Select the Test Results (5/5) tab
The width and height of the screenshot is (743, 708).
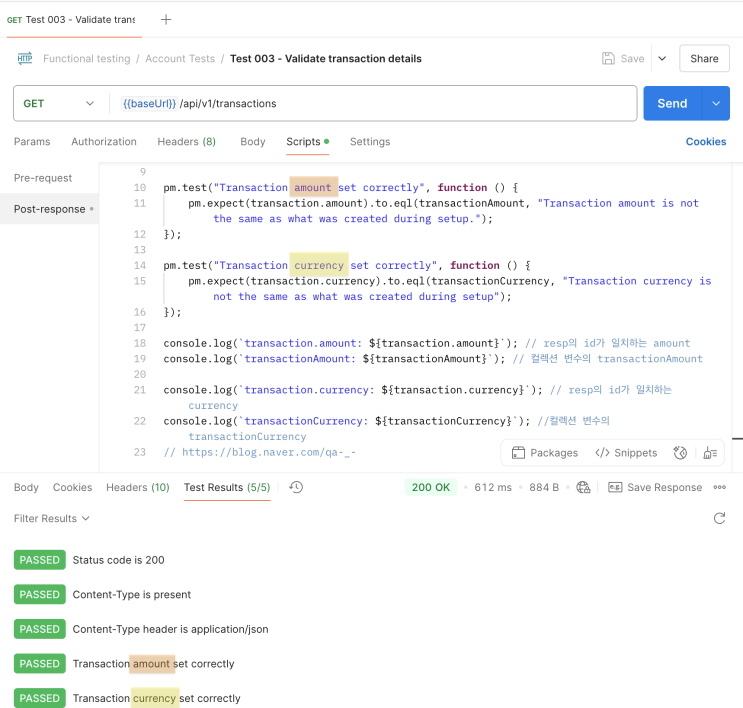click(x=227, y=487)
